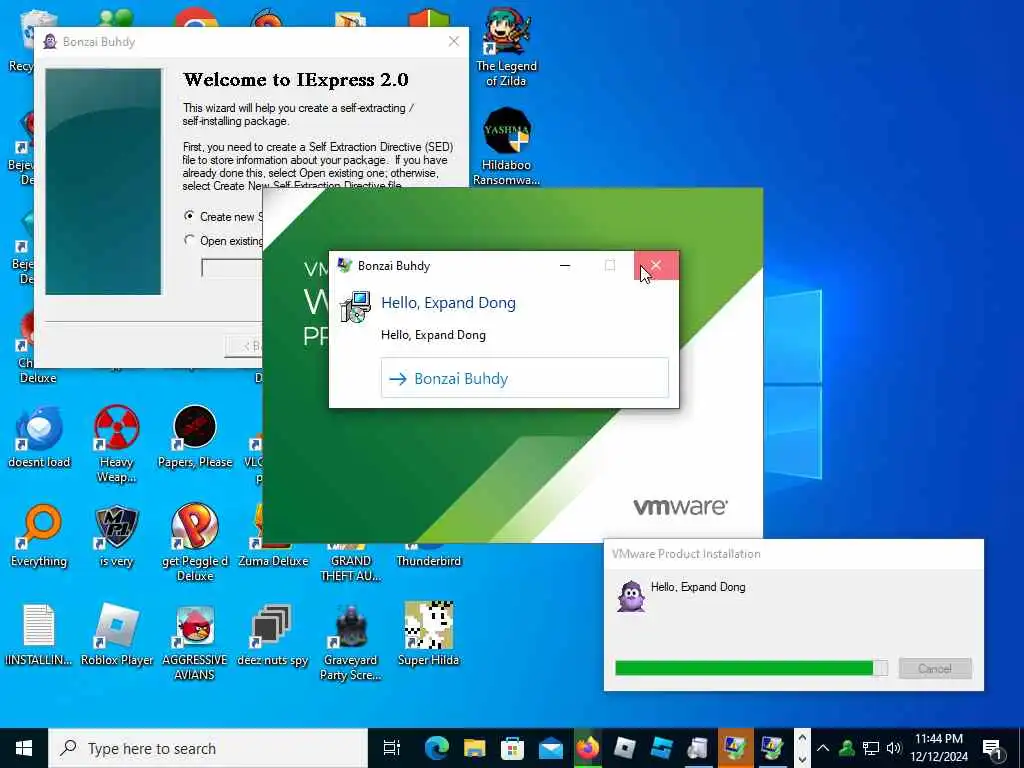Image resolution: width=1024 pixels, height=768 pixels.
Task: Click the Bonzai Buhdy command link
Action: [524, 377]
